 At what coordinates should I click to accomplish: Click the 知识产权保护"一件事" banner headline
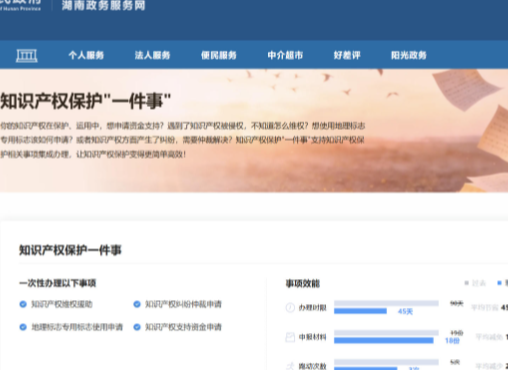[85, 101]
